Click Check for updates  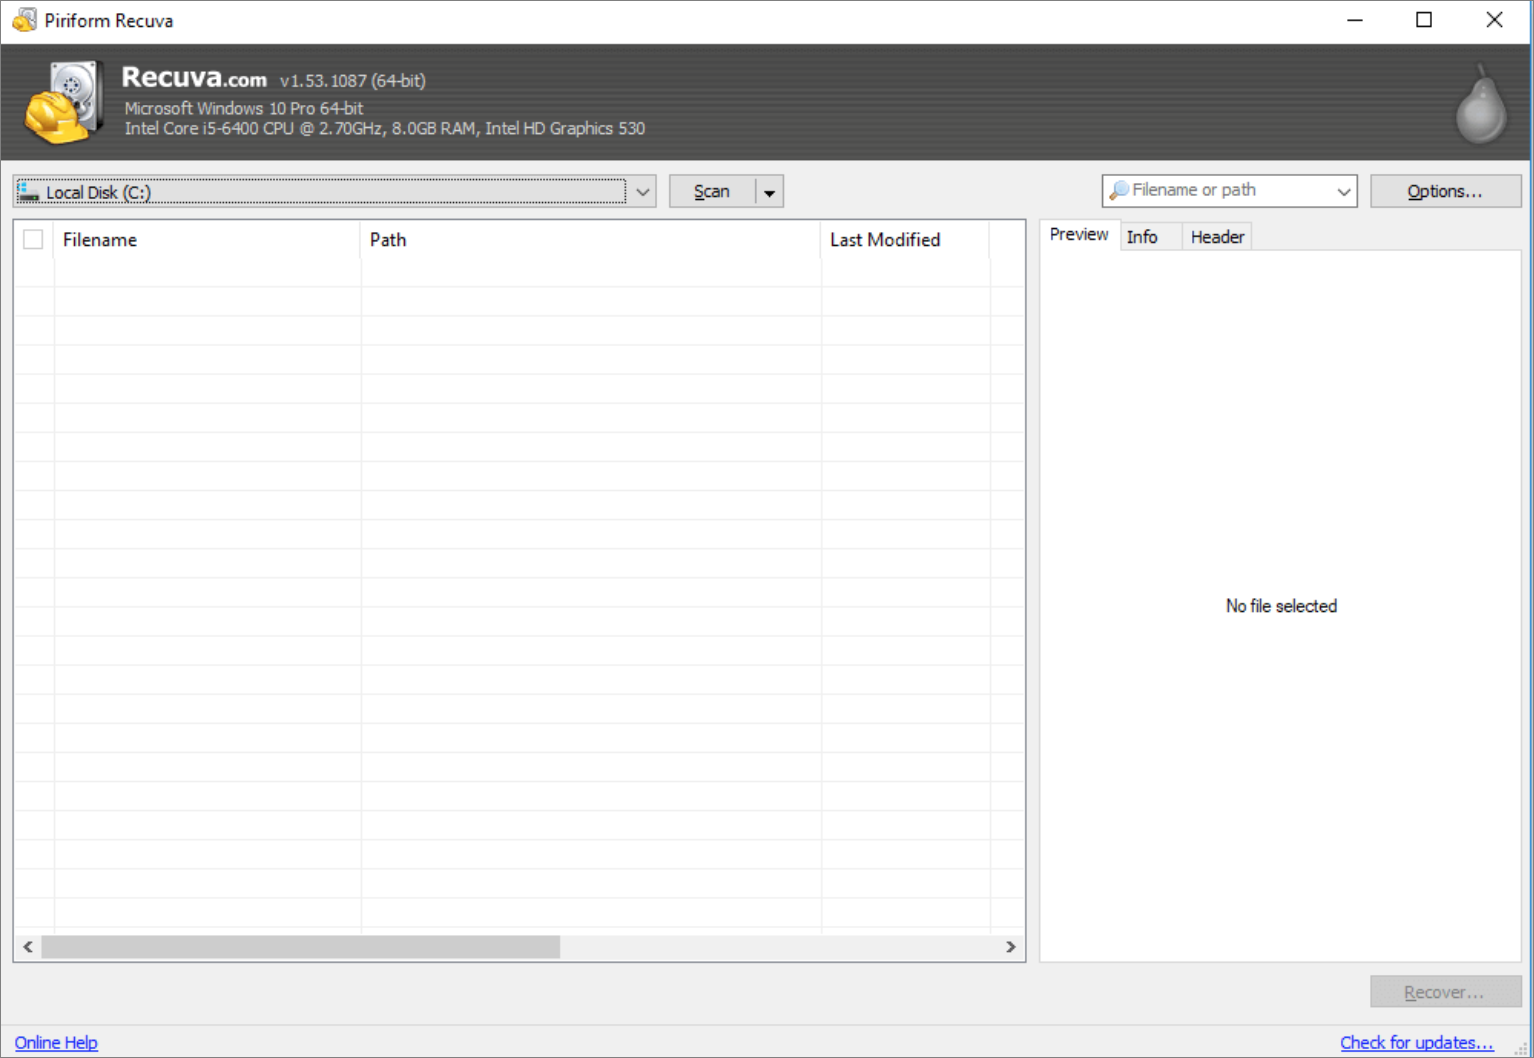1416,1042
